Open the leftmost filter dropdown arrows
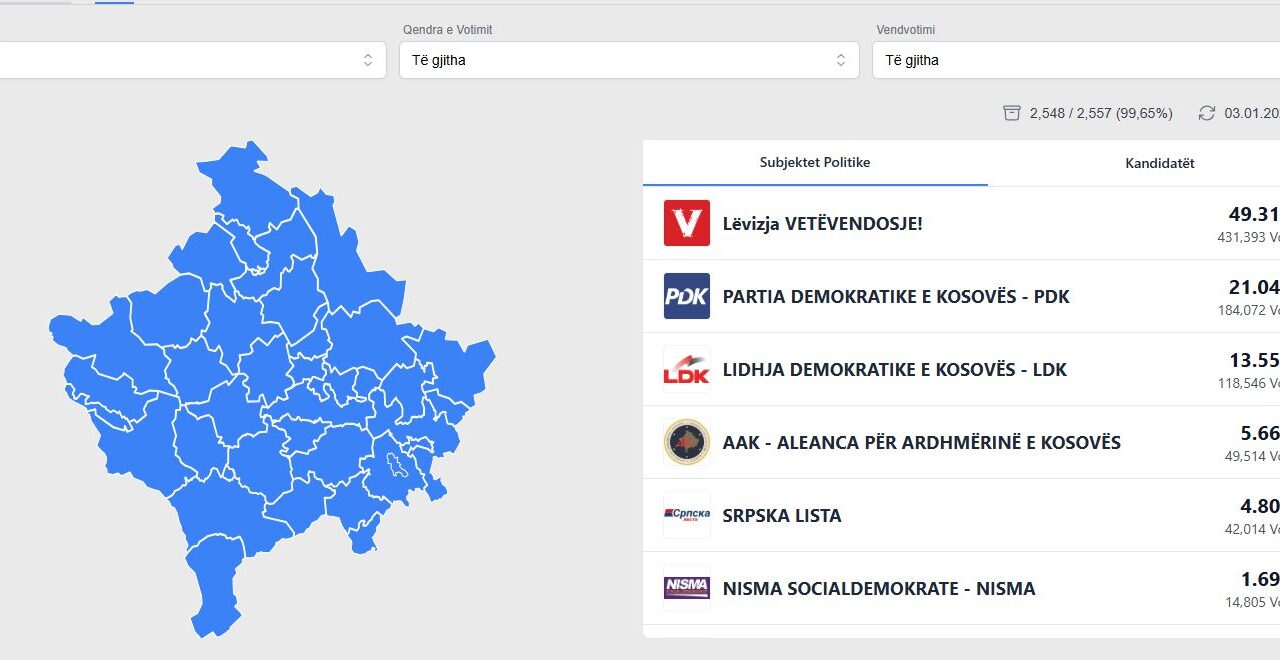The image size is (1280, 660). [368, 60]
